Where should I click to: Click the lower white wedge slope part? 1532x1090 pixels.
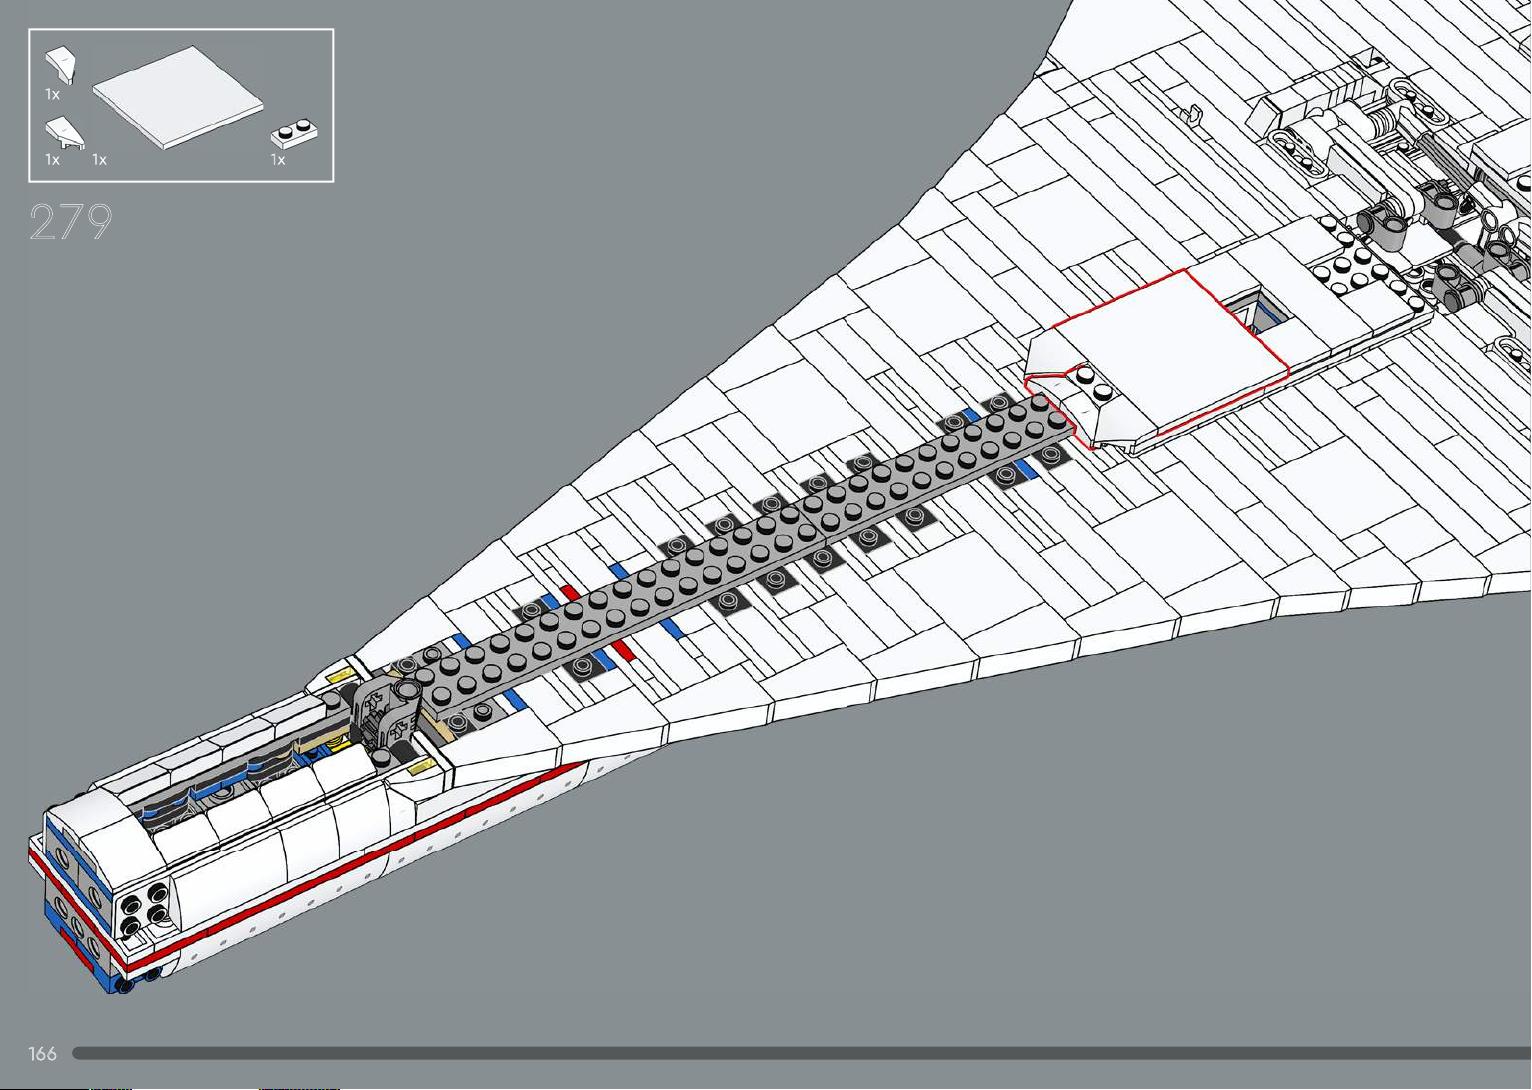click(64, 132)
